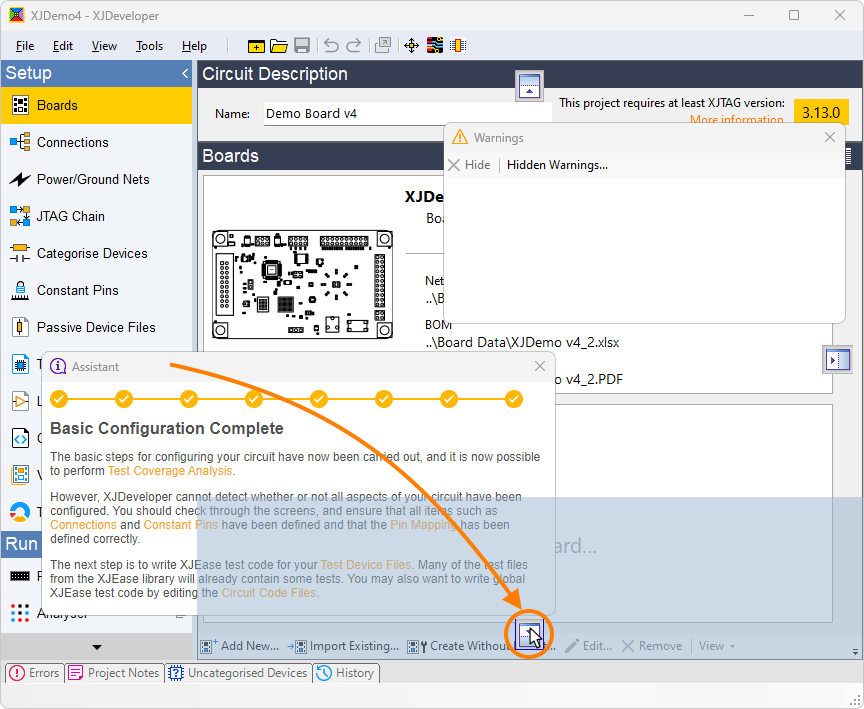The height and width of the screenshot is (709, 864).
Task: Close the Warnings popup panel
Action: click(x=830, y=138)
